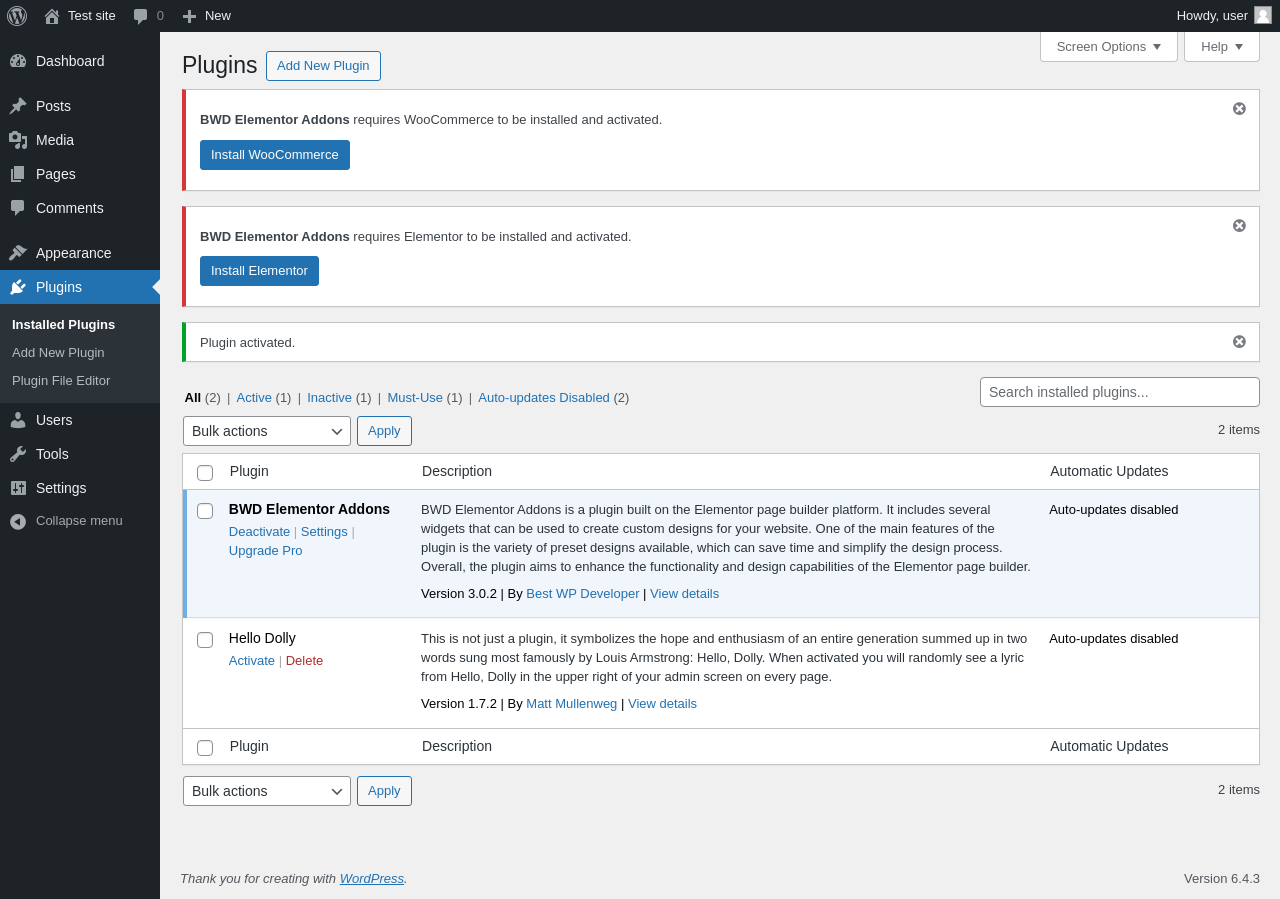1280x899 pixels.
Task: Open Tools via the wrench icon
Action: click(18, 454)
